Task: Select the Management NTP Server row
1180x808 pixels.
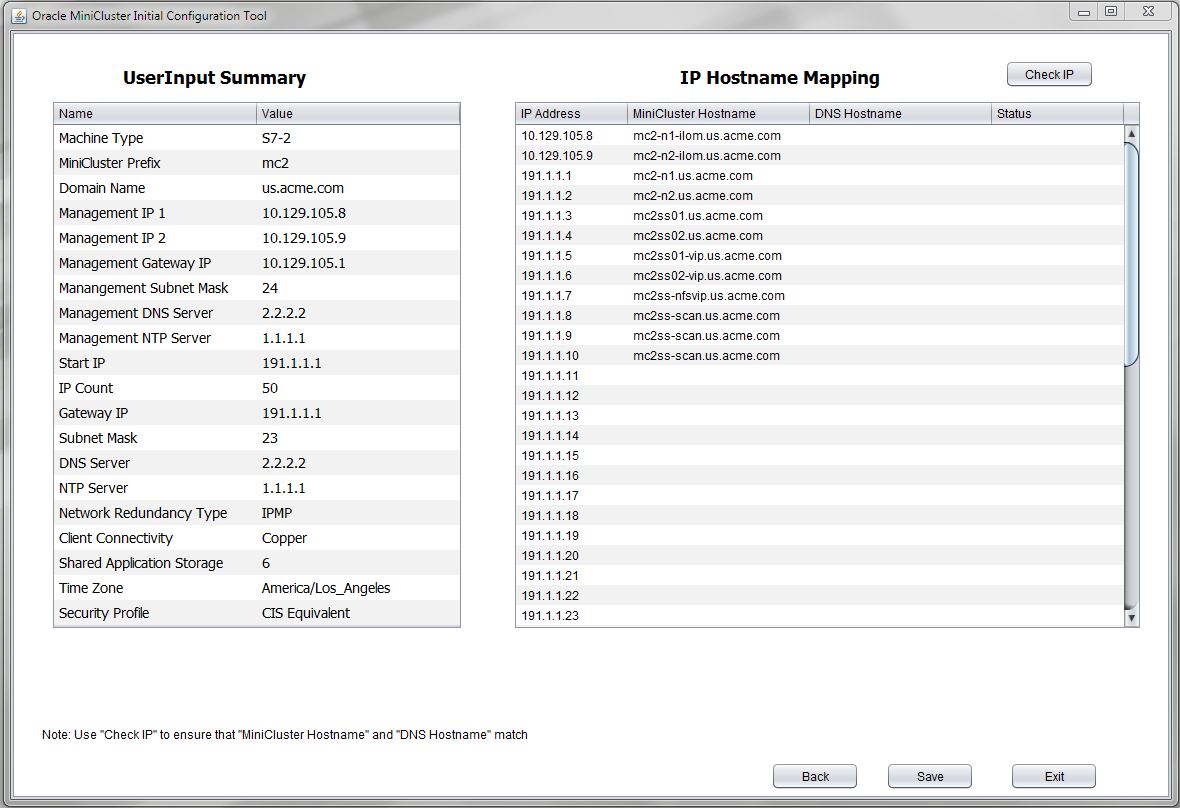Action: [257, 338]
